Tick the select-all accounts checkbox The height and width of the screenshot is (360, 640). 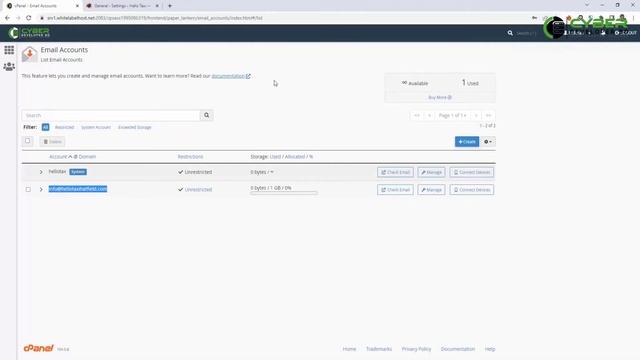point(28,141)
